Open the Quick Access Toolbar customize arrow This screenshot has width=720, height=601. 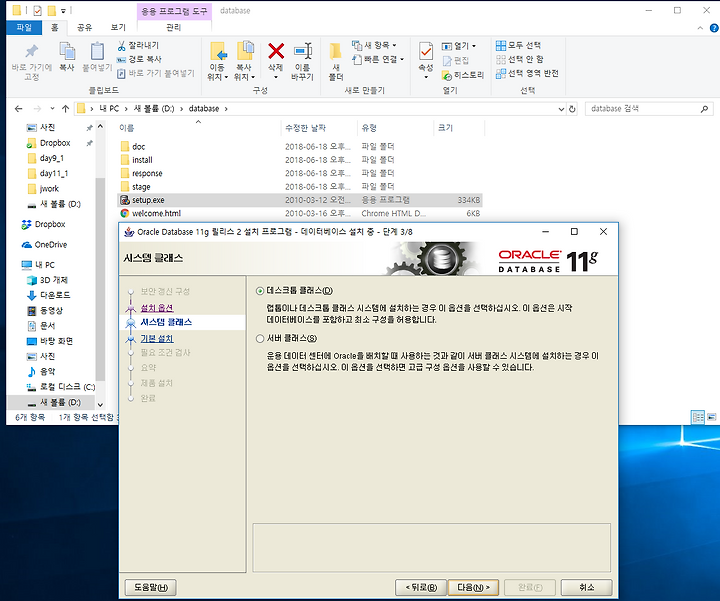click(x=63, y=11)
